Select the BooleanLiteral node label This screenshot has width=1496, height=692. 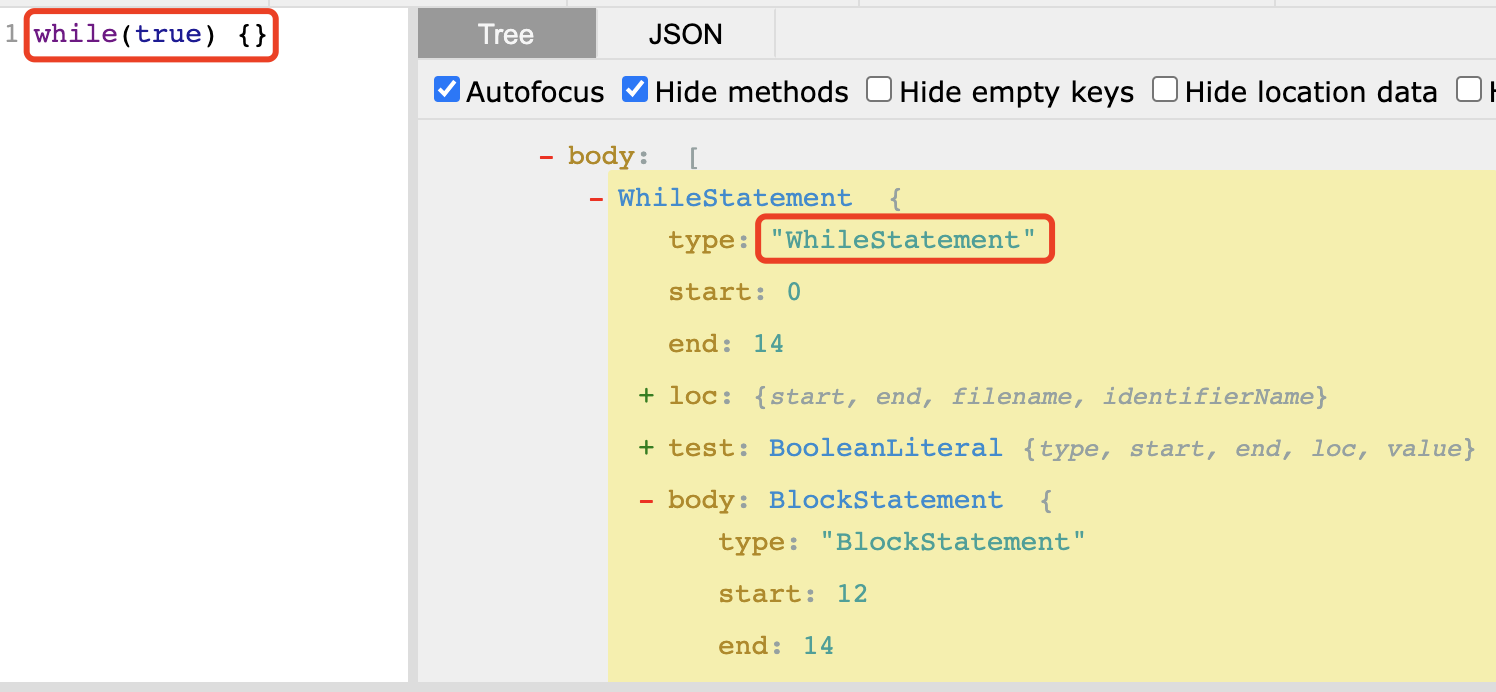(x=885, y=448)
